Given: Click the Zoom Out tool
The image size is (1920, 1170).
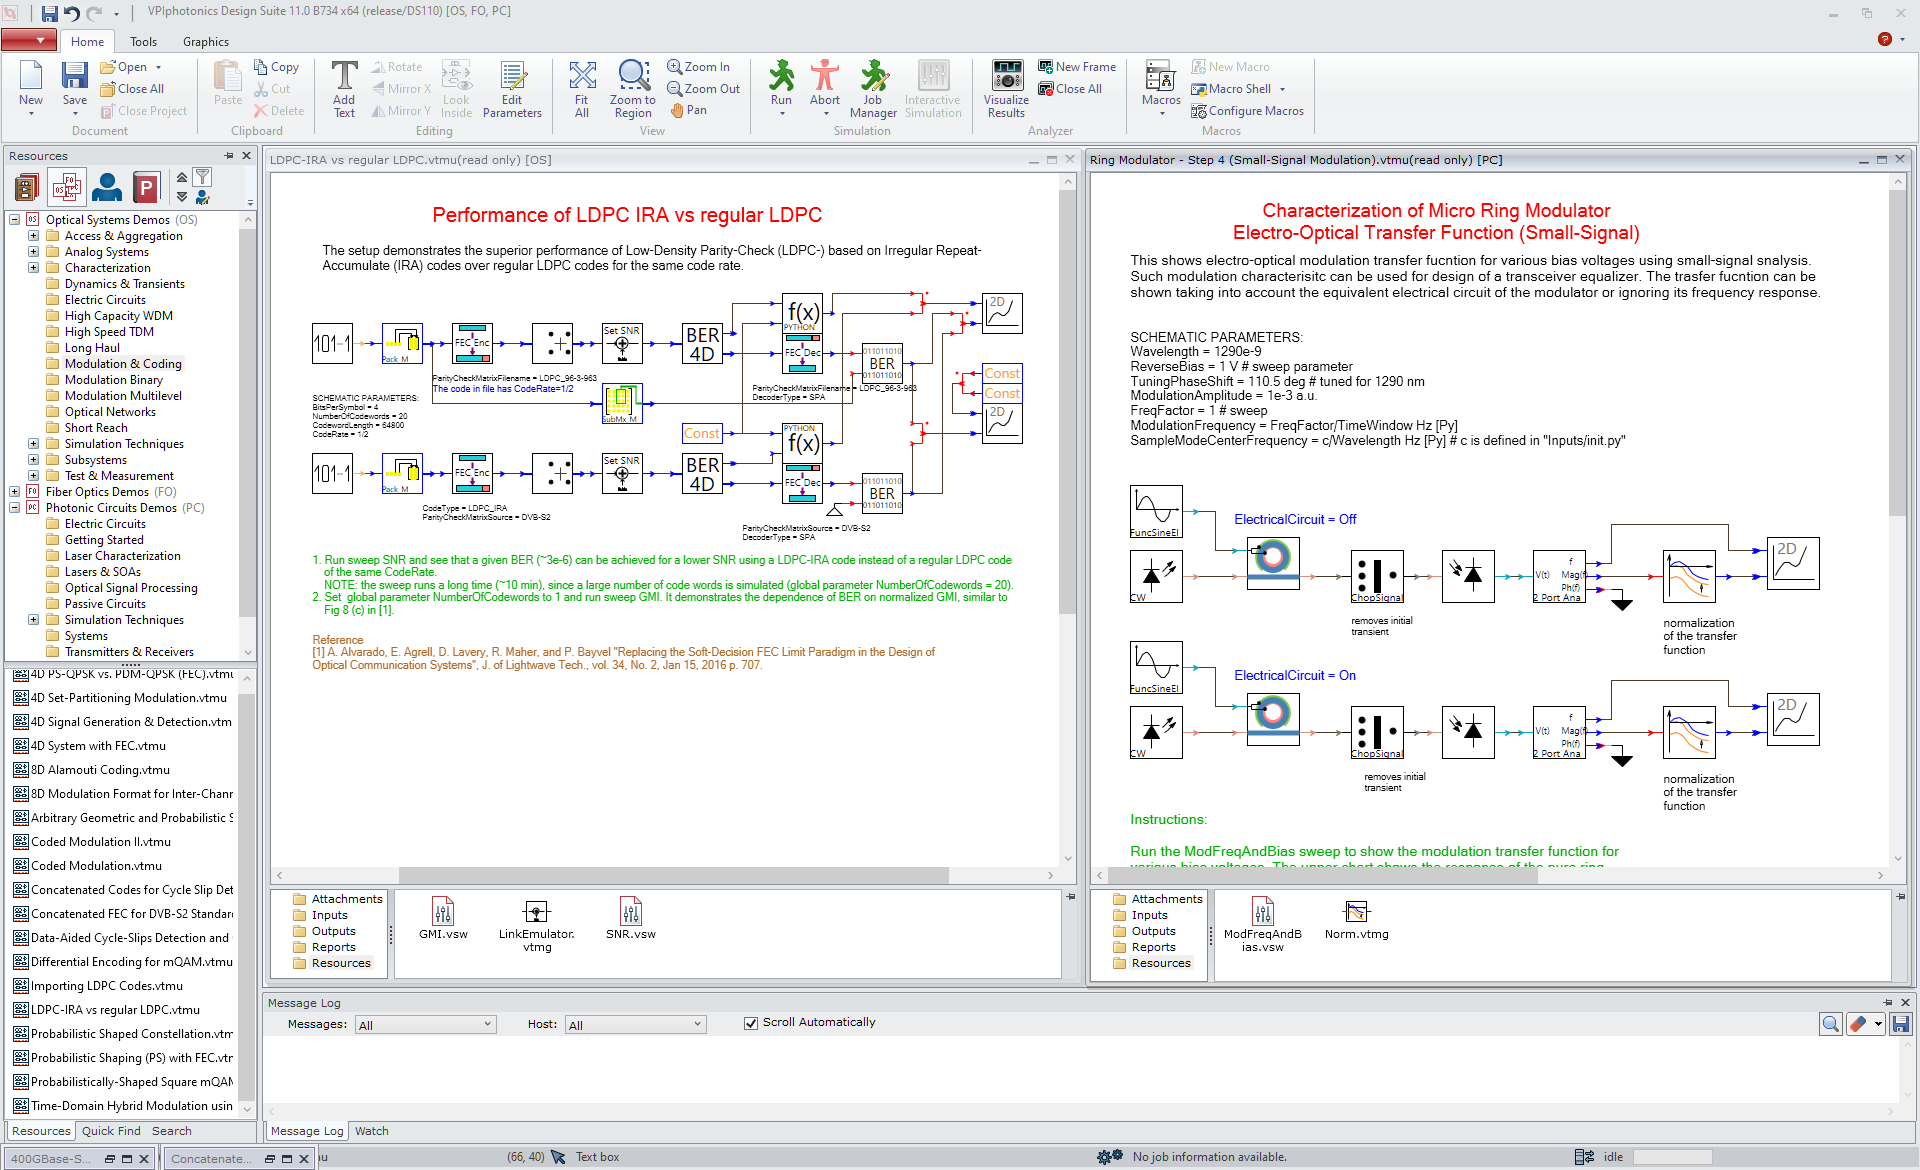Looking at the screenshot, I should 704,89.
